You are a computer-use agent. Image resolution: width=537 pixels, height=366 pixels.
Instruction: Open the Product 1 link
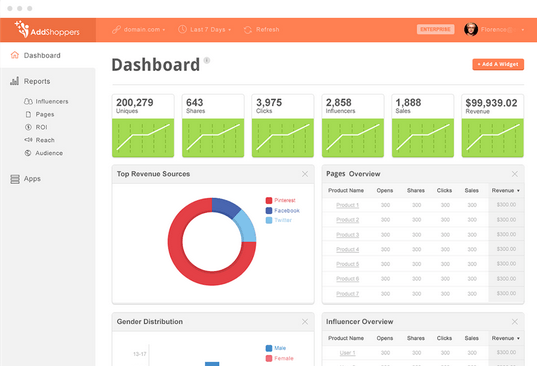[347, 205]
